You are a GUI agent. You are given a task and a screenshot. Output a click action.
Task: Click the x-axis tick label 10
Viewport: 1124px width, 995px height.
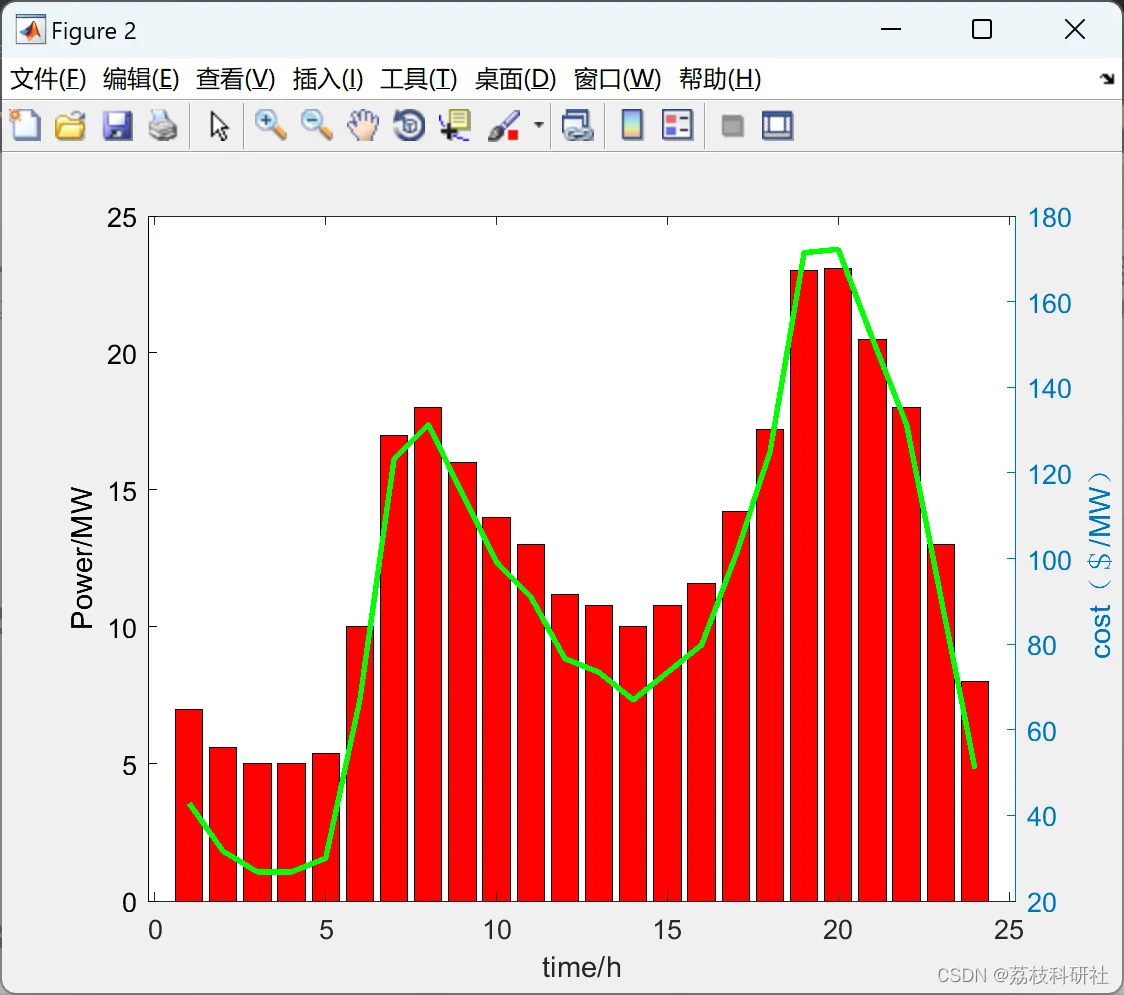pos(496,930)
